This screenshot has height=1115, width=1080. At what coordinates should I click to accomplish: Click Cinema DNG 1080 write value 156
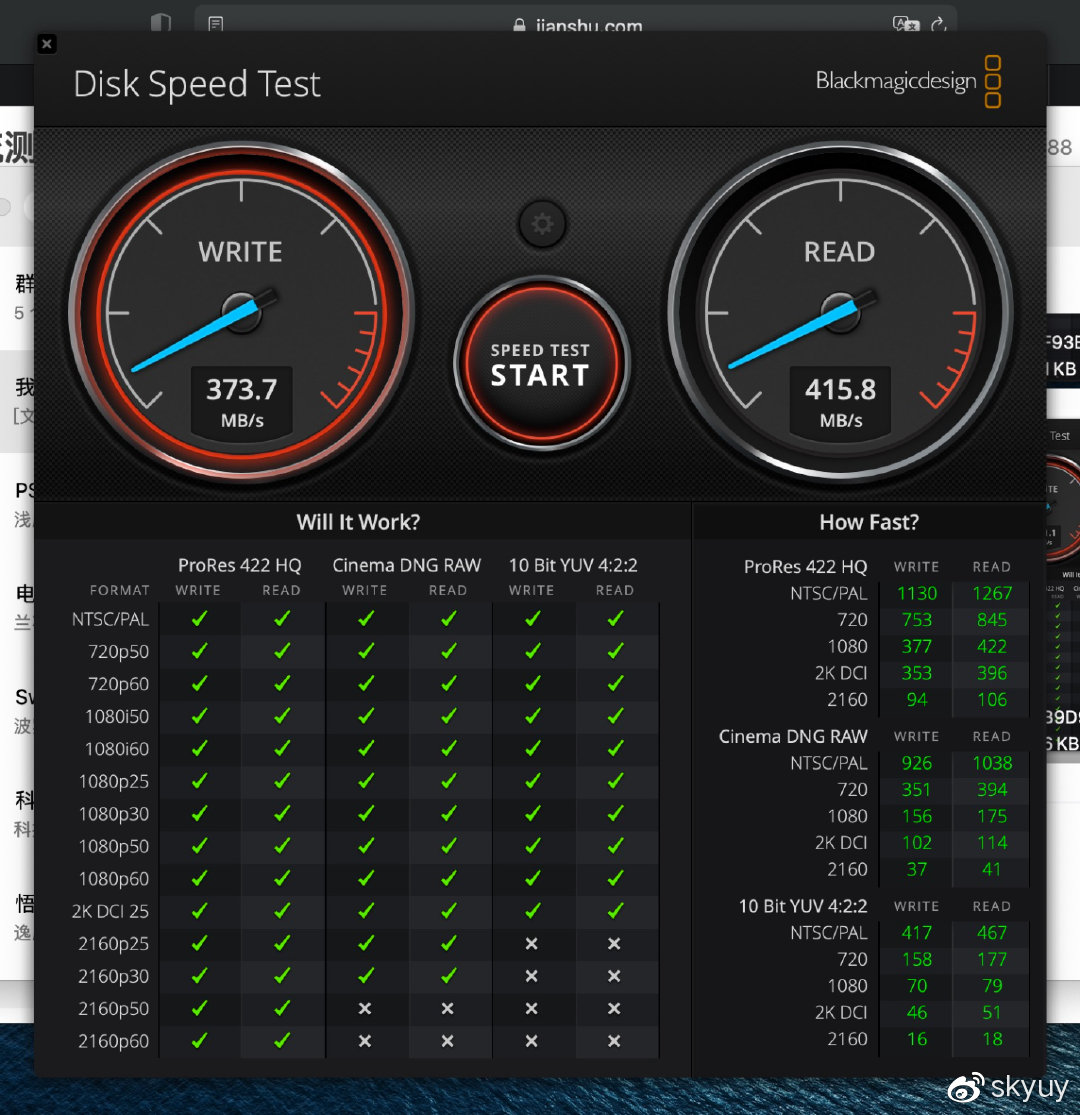pos(917,816)
